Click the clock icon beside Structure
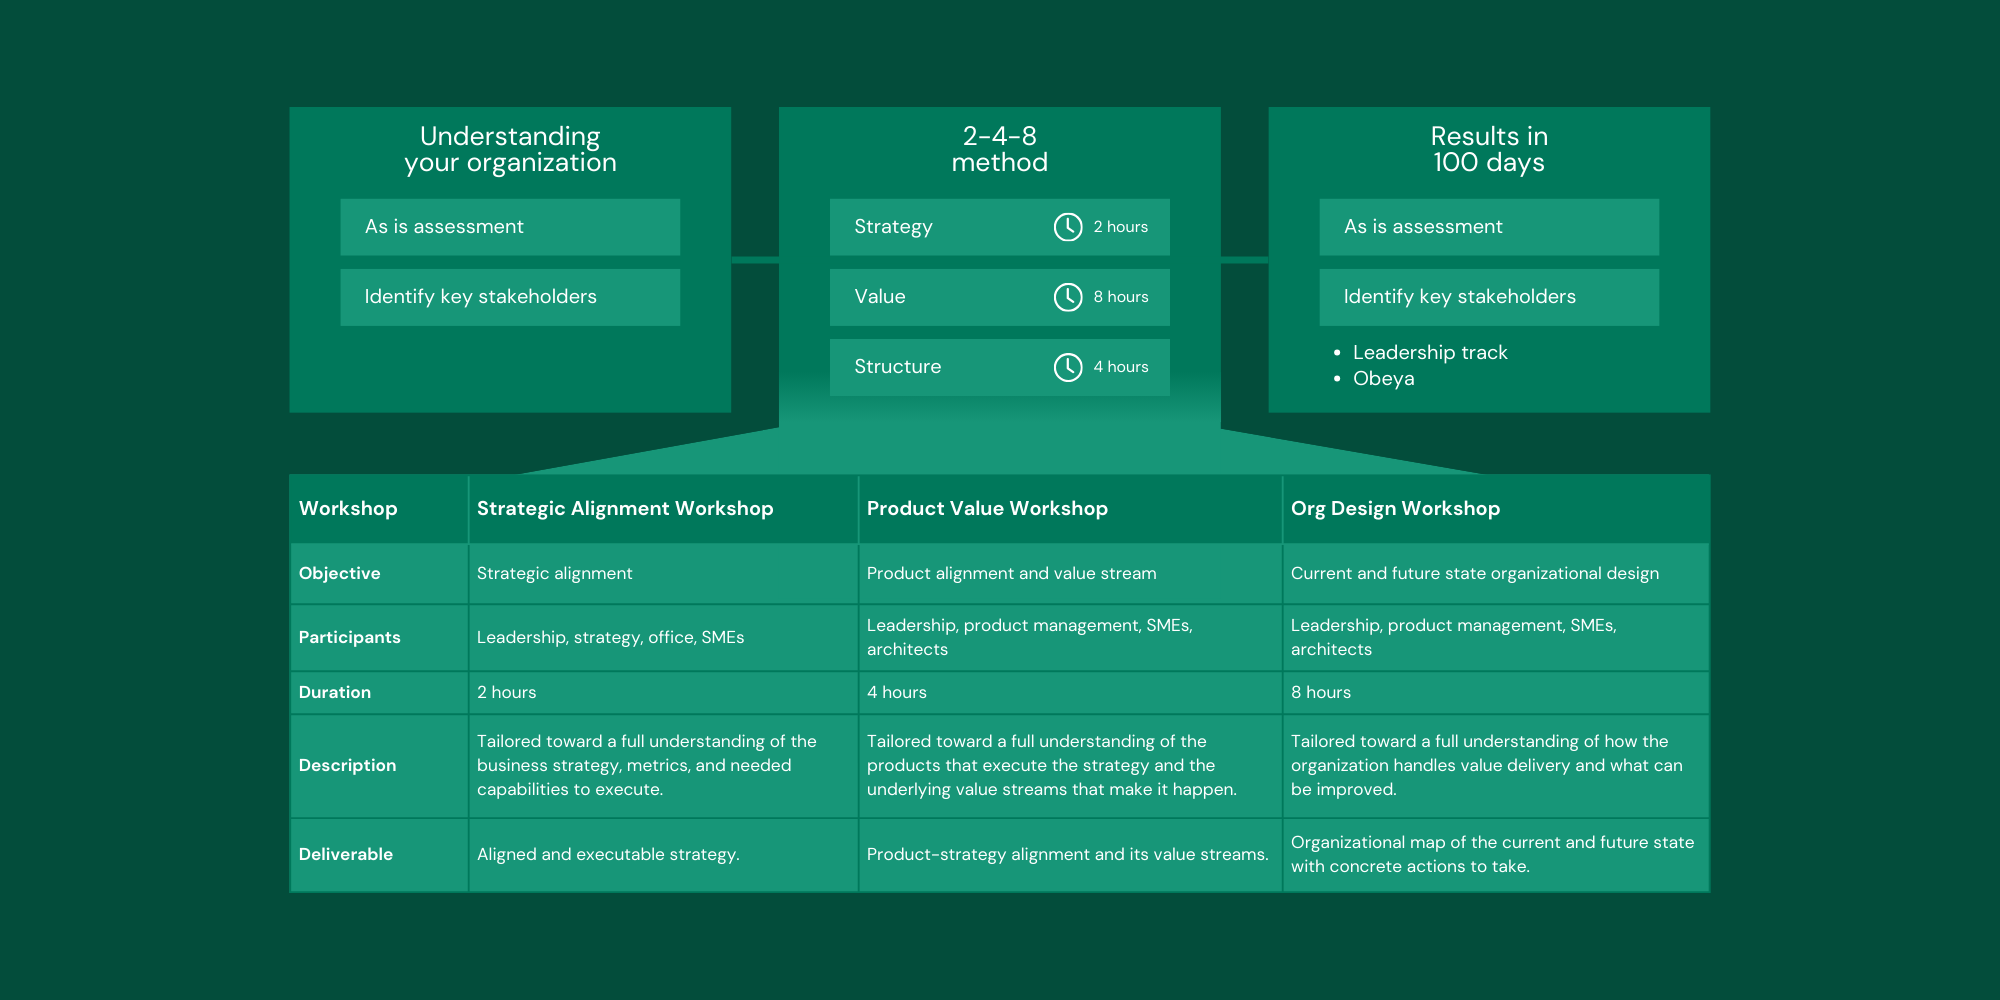The image size is (2000, 1000). 1068,367
